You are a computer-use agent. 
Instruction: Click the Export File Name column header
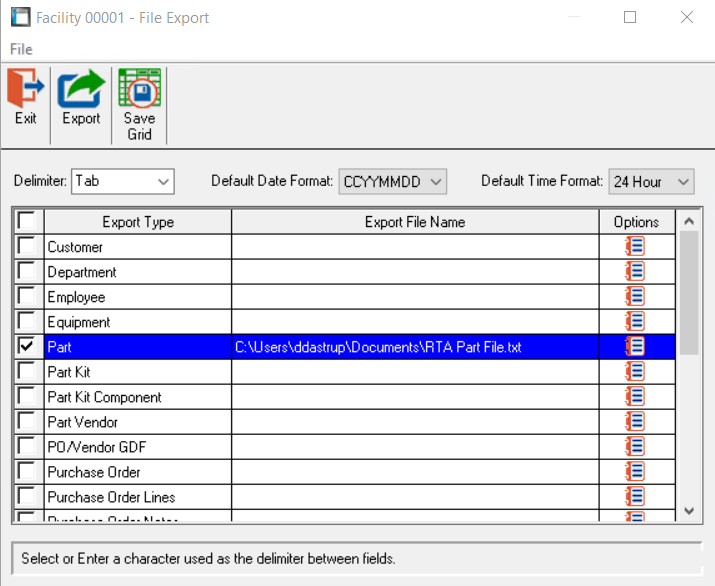point(415,222)
